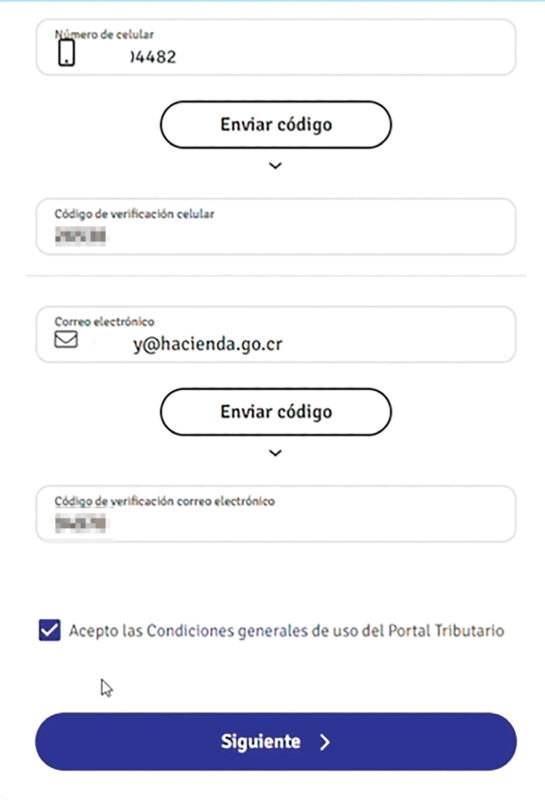Click the arrow icon inside Siguiente button
Viewport: 545px width, 800px height.
click(325, 742)
